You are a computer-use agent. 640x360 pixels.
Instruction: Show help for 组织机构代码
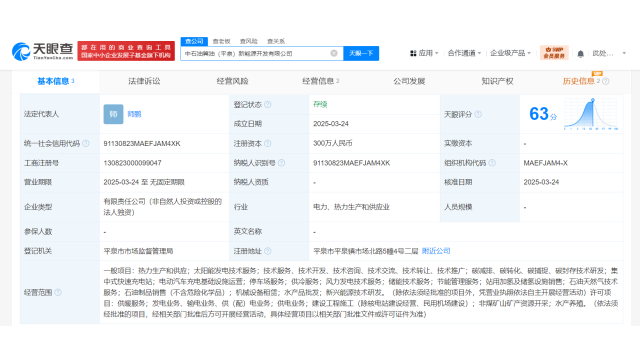tap(492, 163)
